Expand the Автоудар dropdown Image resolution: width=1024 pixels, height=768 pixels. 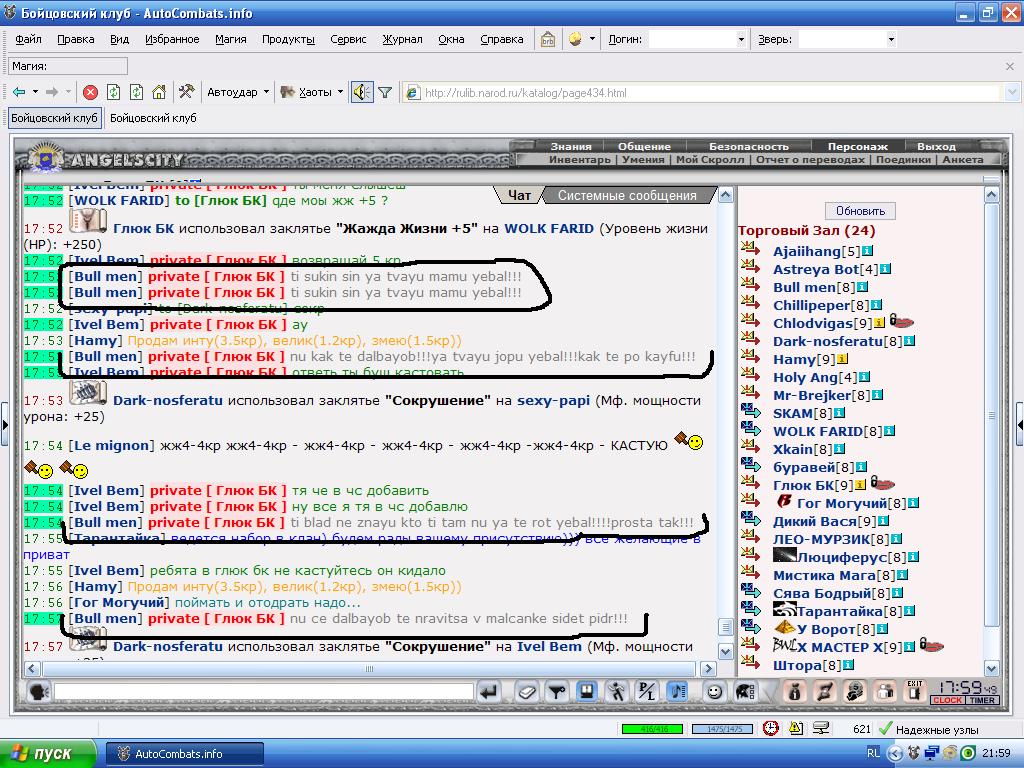pos(266,92)
